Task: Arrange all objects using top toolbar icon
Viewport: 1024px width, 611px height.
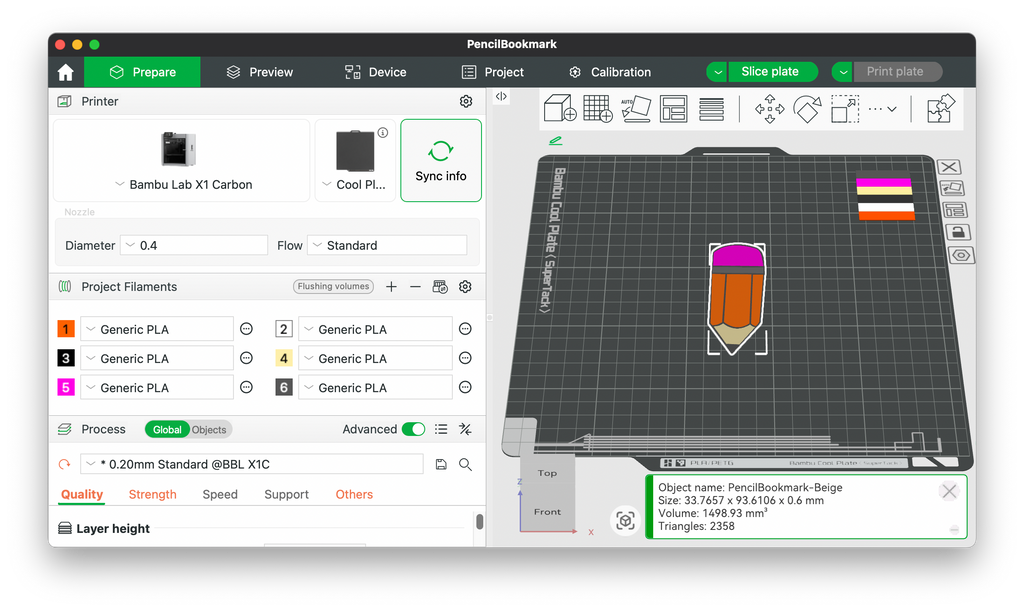Action: (673, 108)
